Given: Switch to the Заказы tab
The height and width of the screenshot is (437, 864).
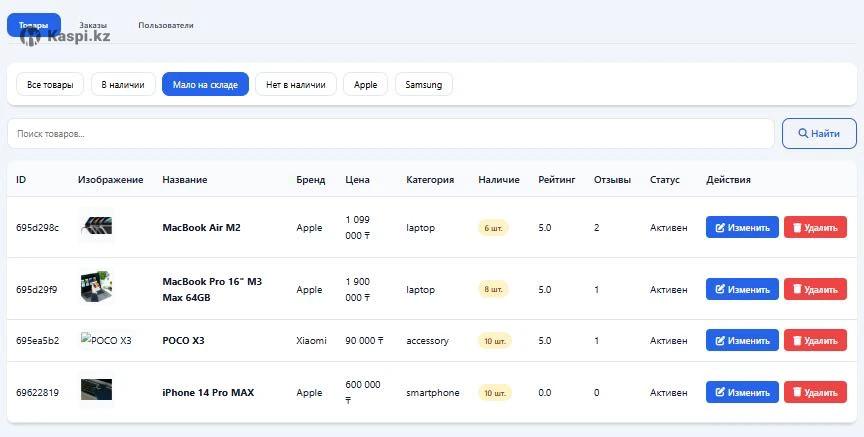Looking at the screenshot, I should [93, 25].
